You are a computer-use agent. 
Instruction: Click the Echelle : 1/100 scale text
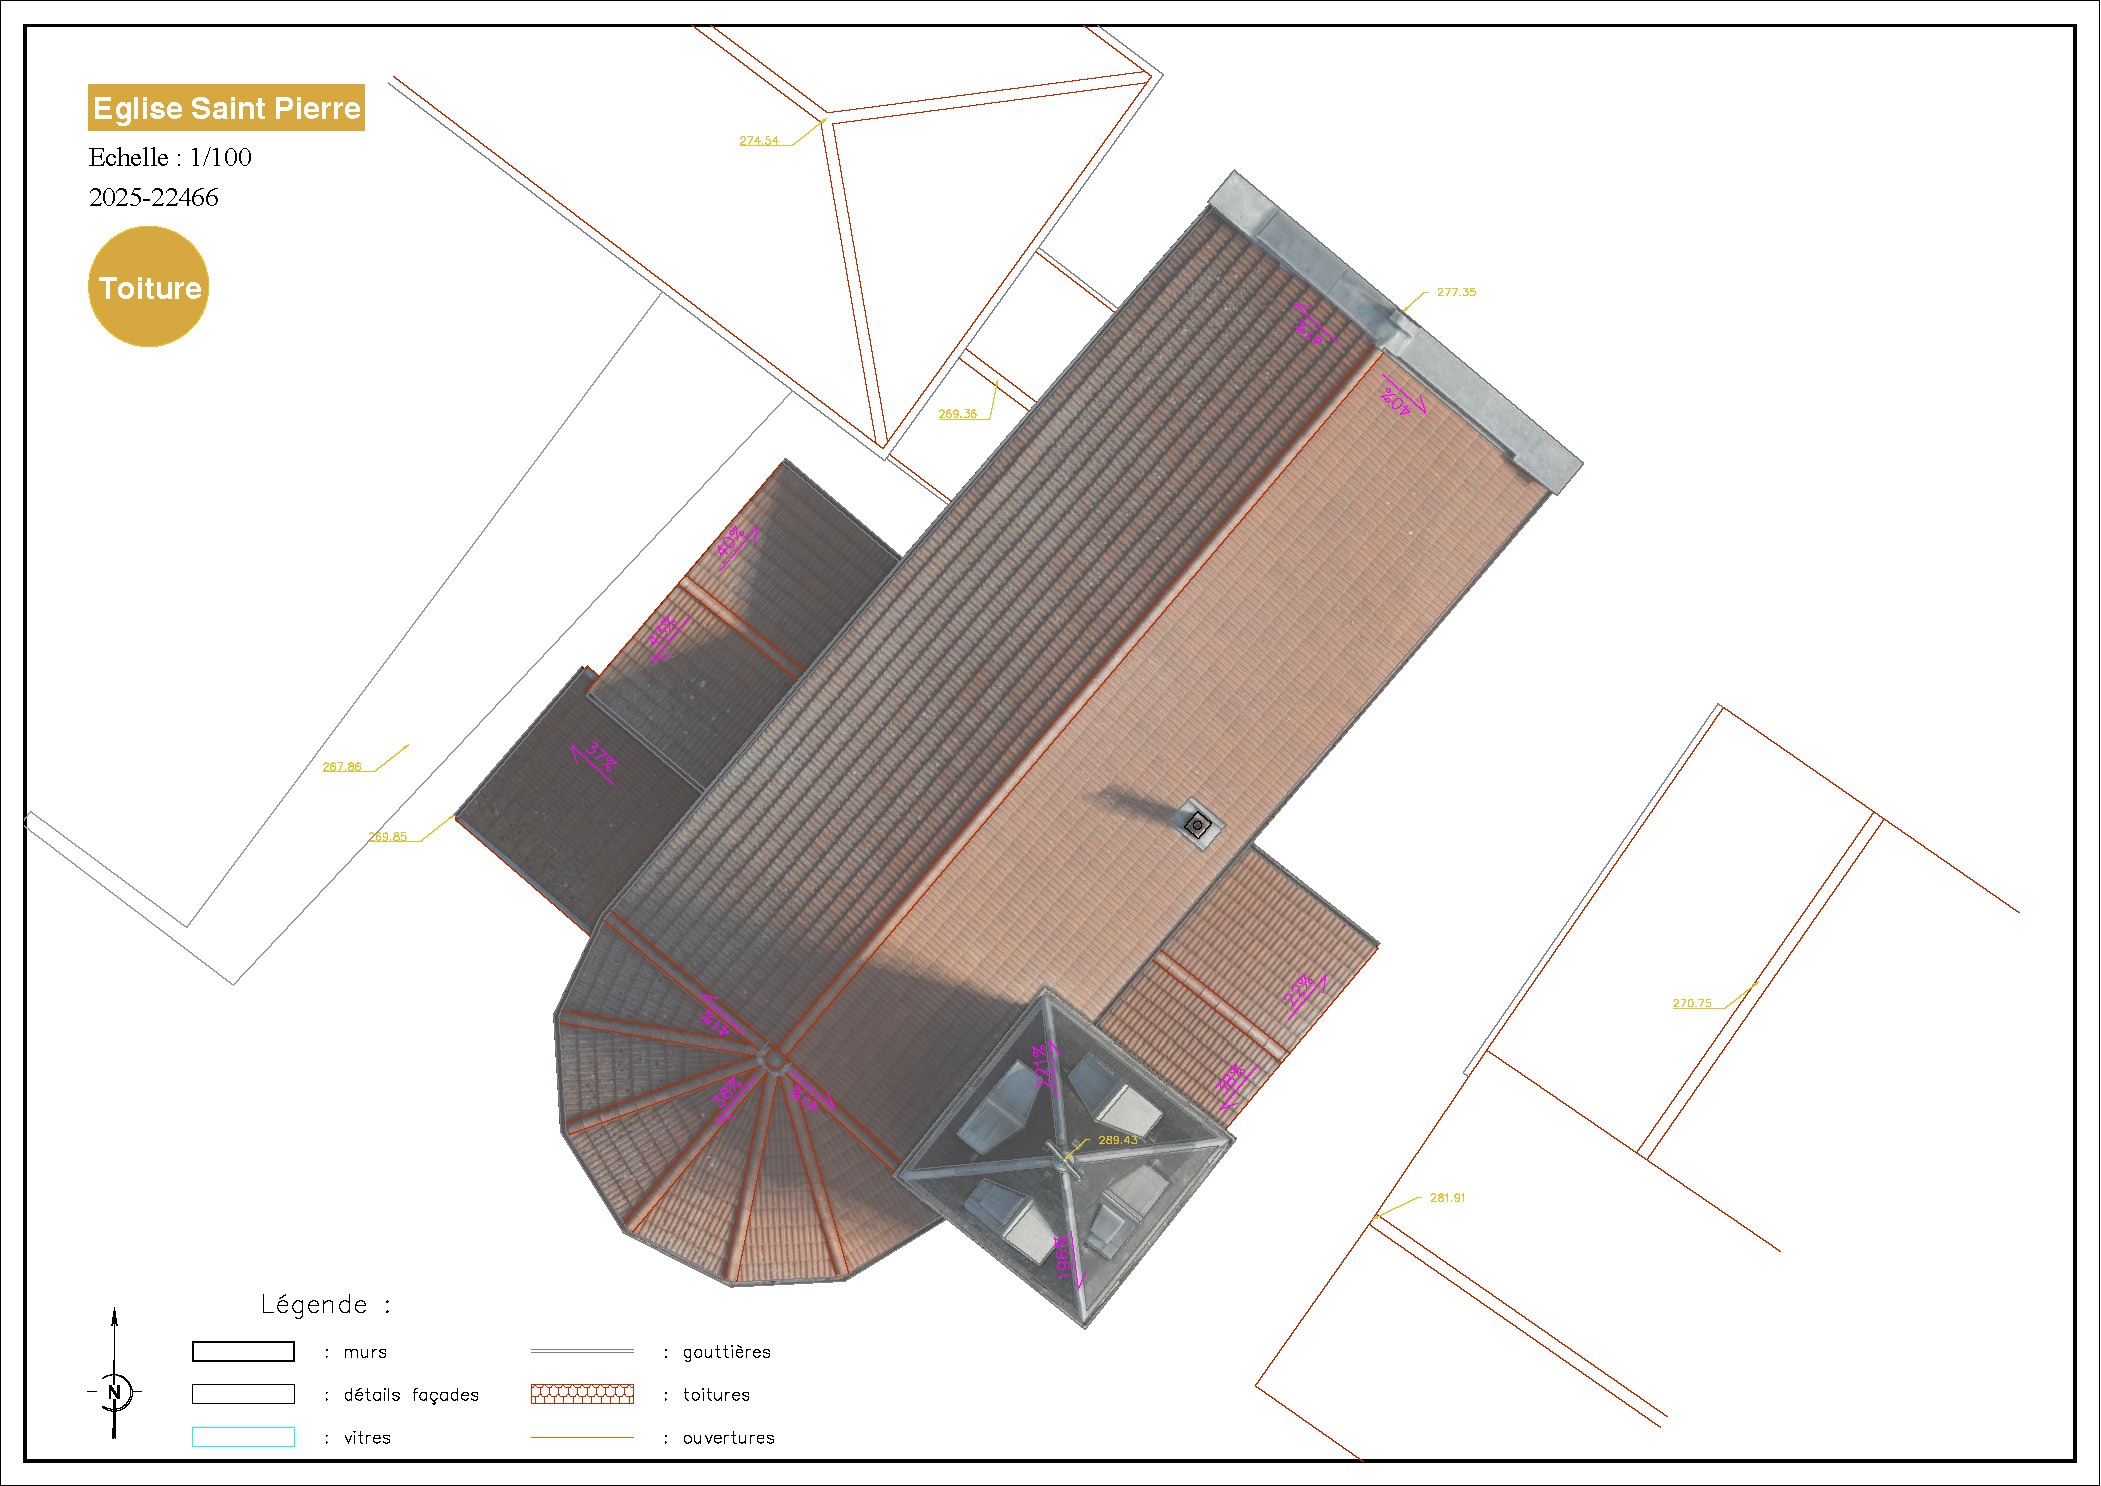pyautogui.click(x=170, y=157)
